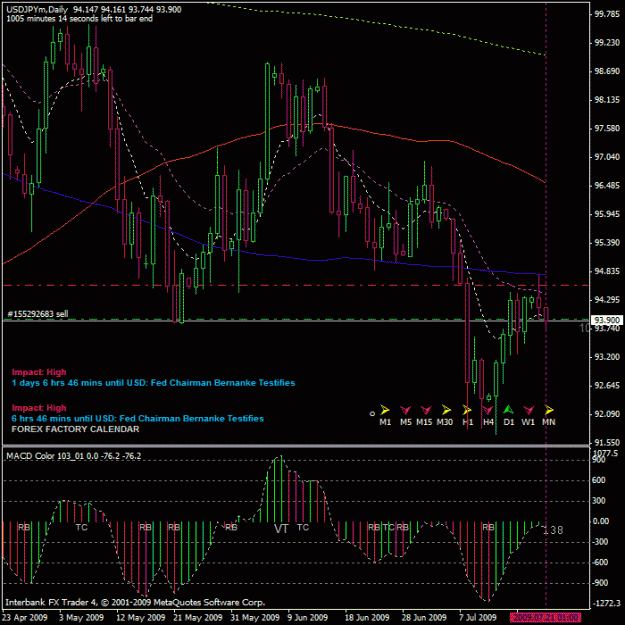Click the yellow arrow above H1

point(467,410)
